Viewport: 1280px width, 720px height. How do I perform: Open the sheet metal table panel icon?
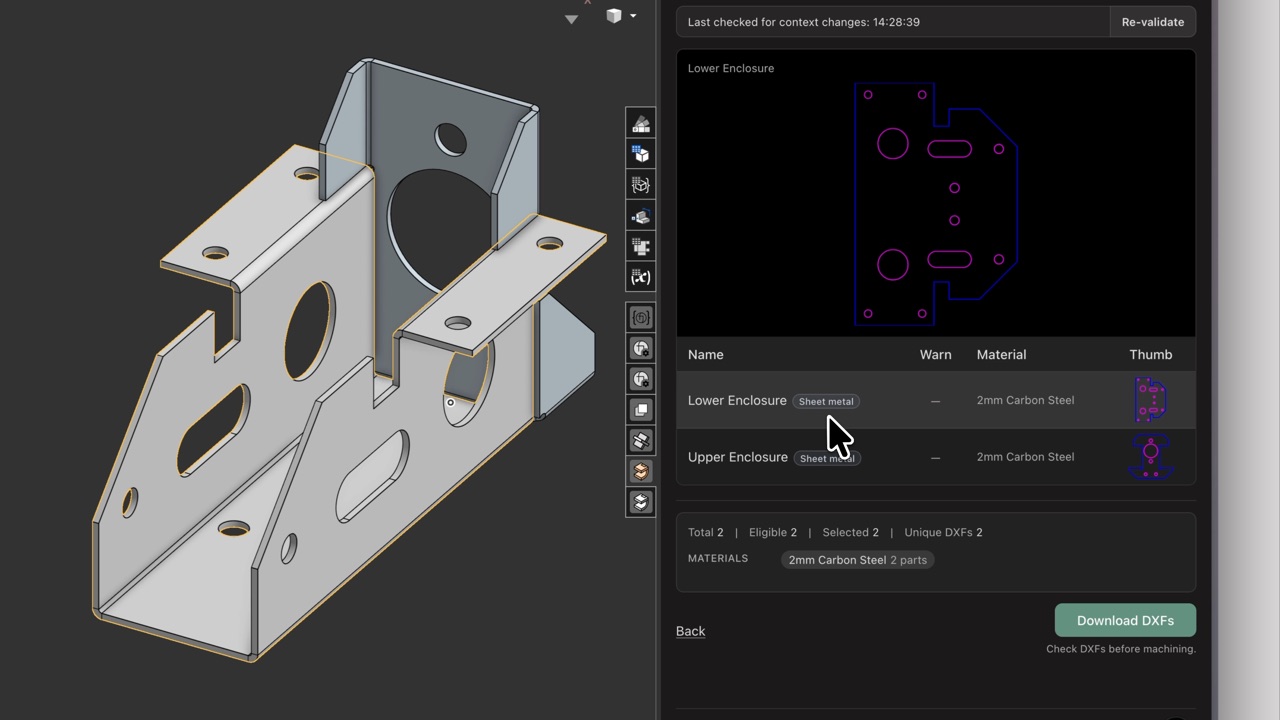641,216
